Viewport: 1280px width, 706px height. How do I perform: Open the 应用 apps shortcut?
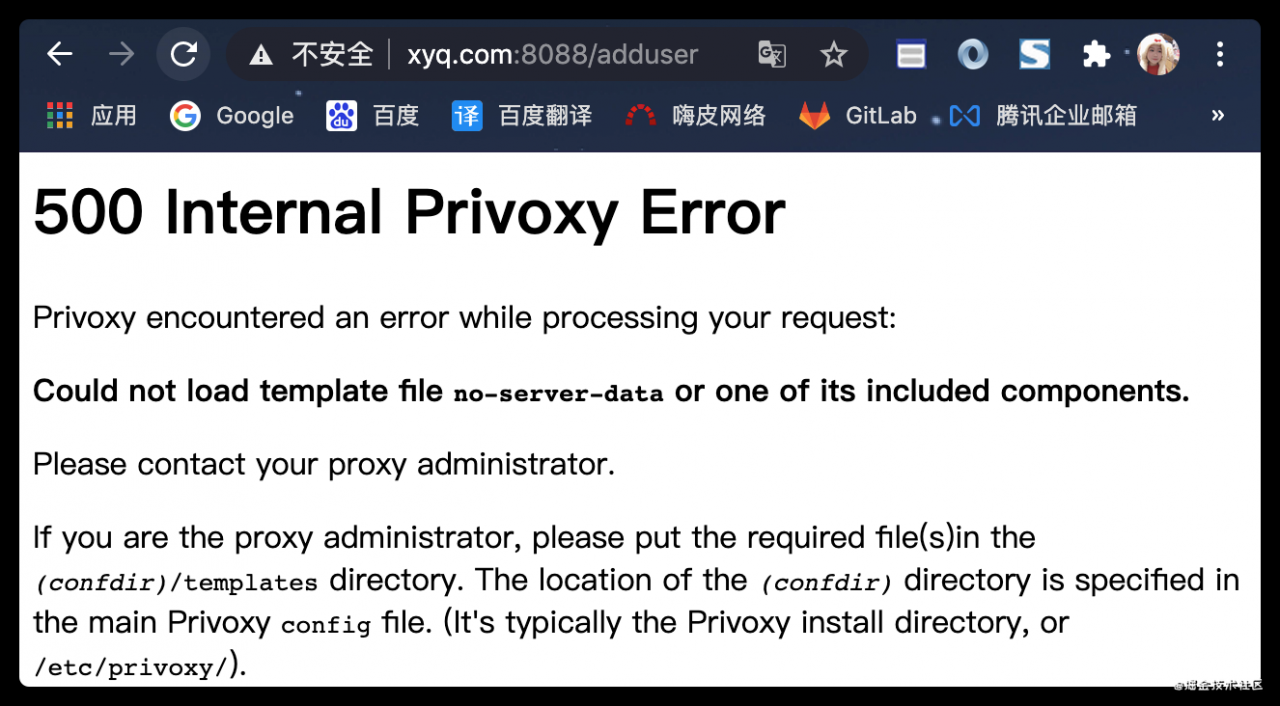click(92, 116)
